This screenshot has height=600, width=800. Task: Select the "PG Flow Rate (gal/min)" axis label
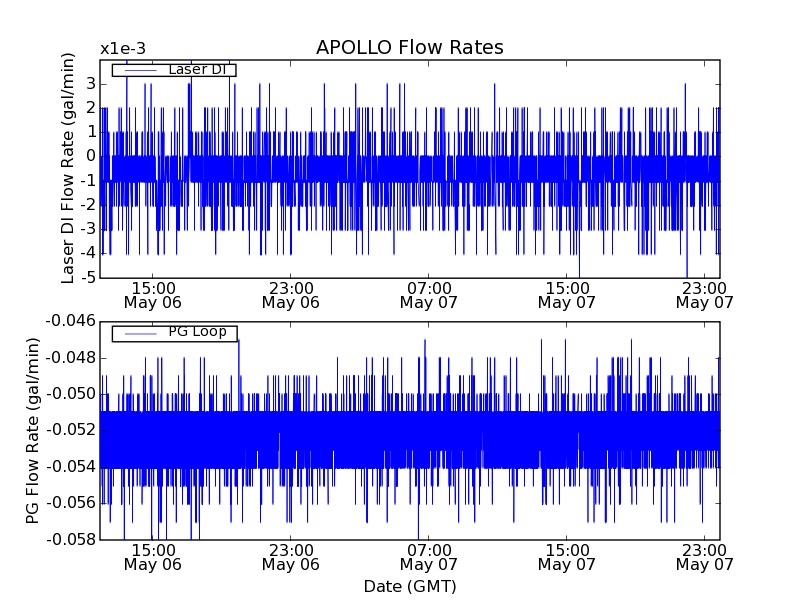pos(33,430)
